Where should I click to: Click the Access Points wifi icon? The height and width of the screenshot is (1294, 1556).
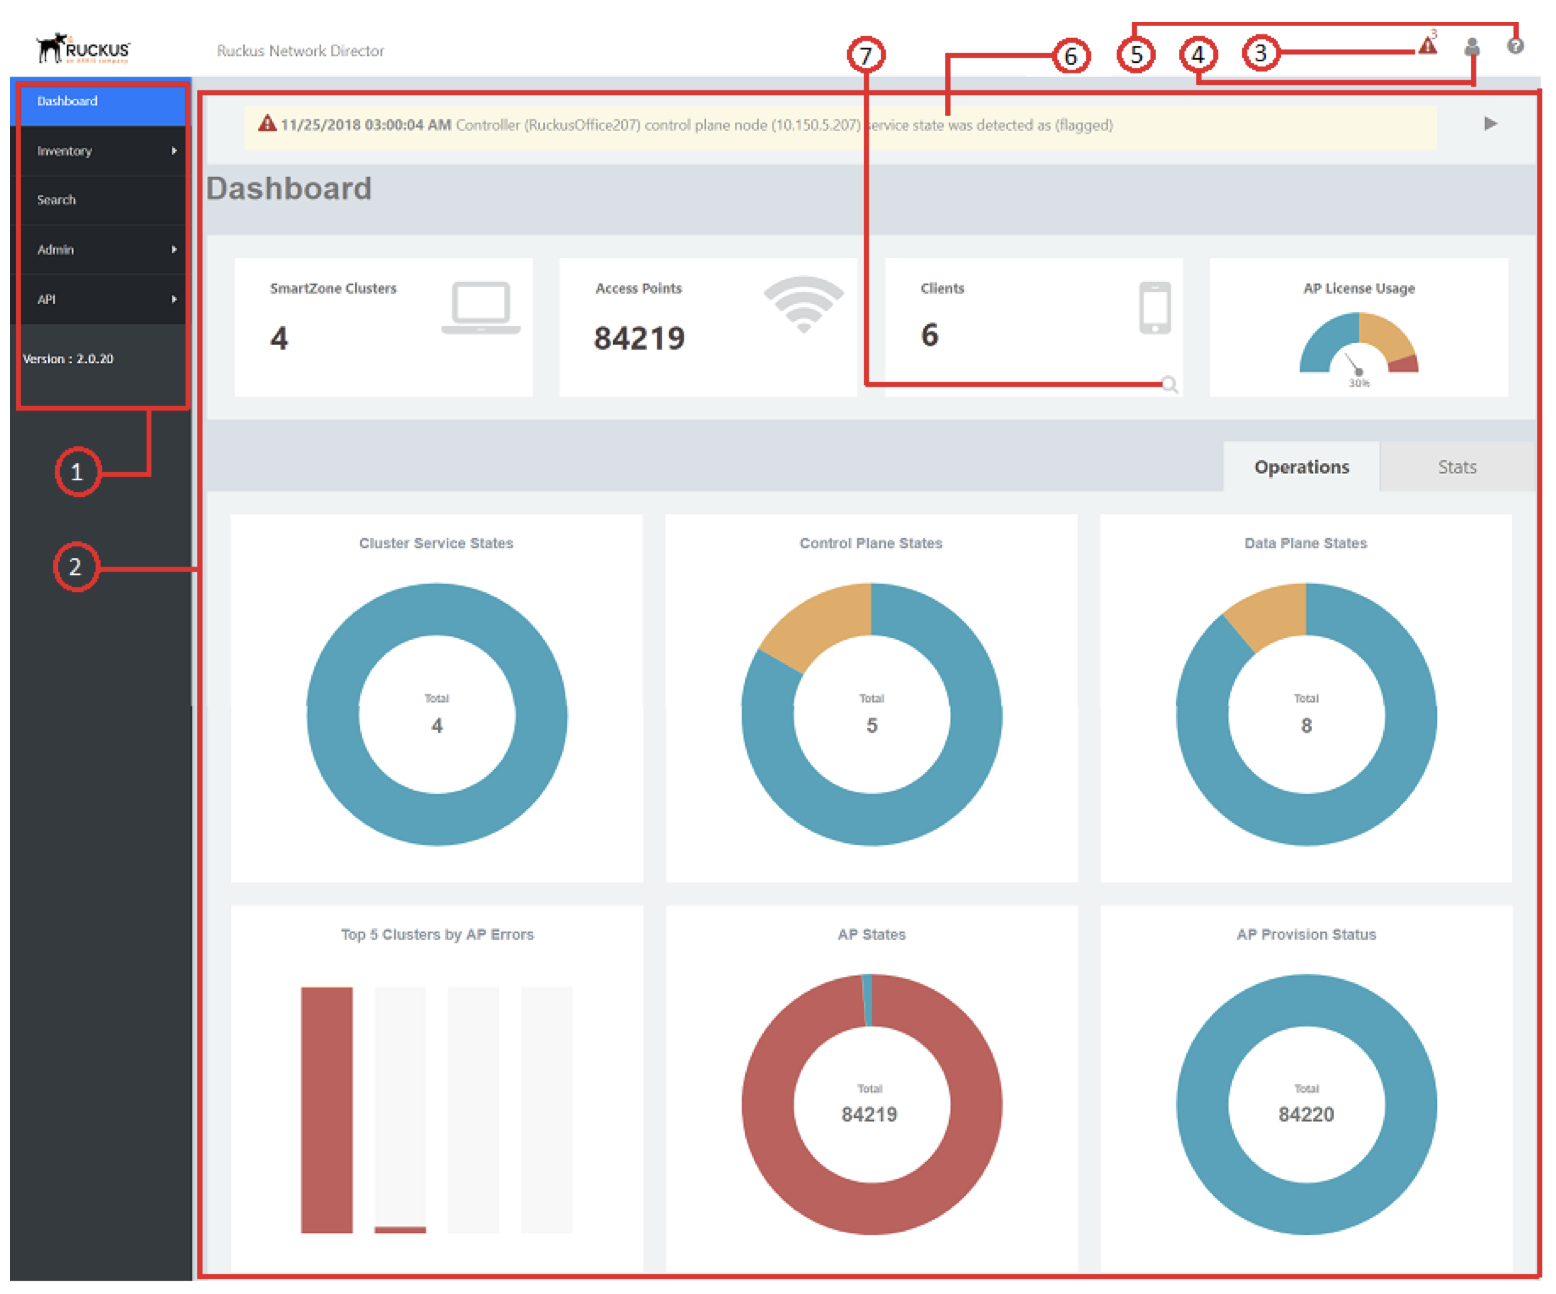pos(803,304)
